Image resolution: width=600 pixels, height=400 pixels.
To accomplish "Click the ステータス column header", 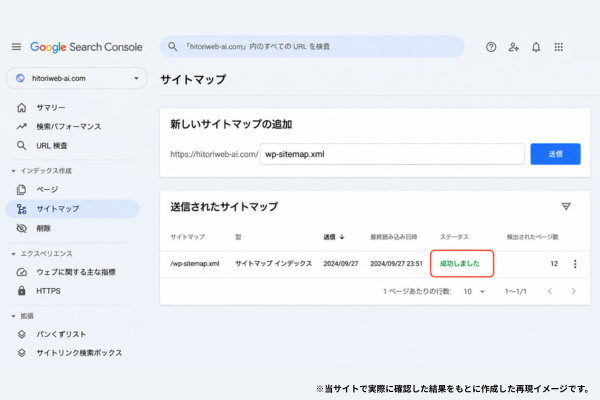I will (454, 237).
